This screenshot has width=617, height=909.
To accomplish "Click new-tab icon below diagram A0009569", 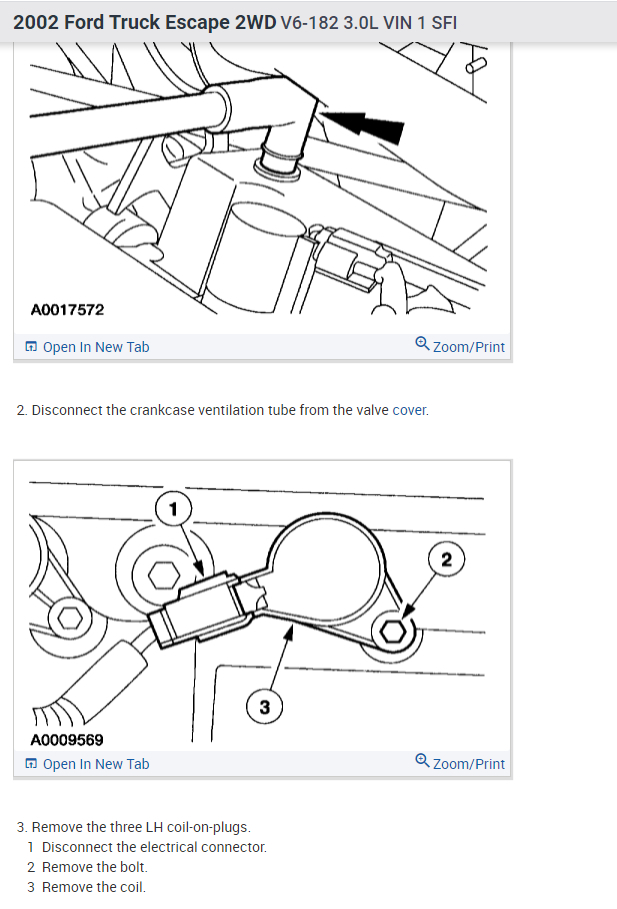I will (x=31, y=763).
